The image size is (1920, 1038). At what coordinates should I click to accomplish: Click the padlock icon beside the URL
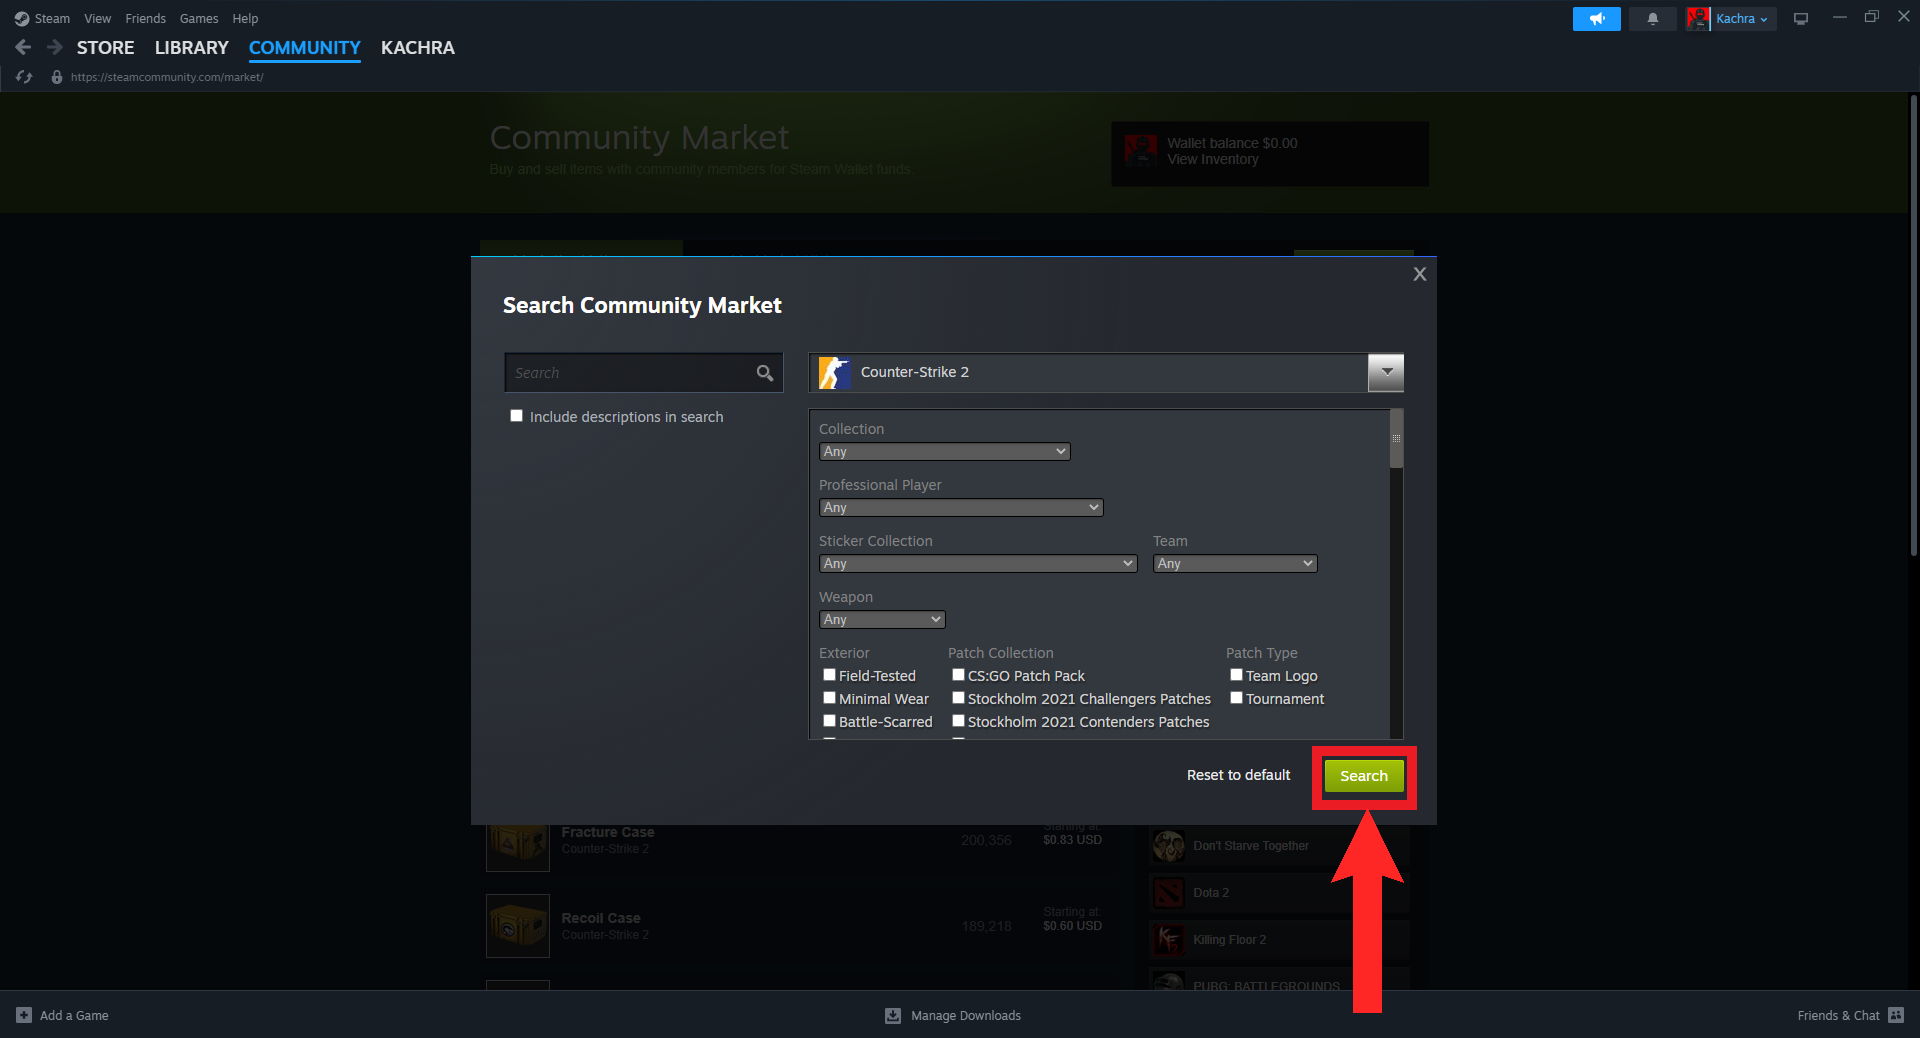click(57, 77)
